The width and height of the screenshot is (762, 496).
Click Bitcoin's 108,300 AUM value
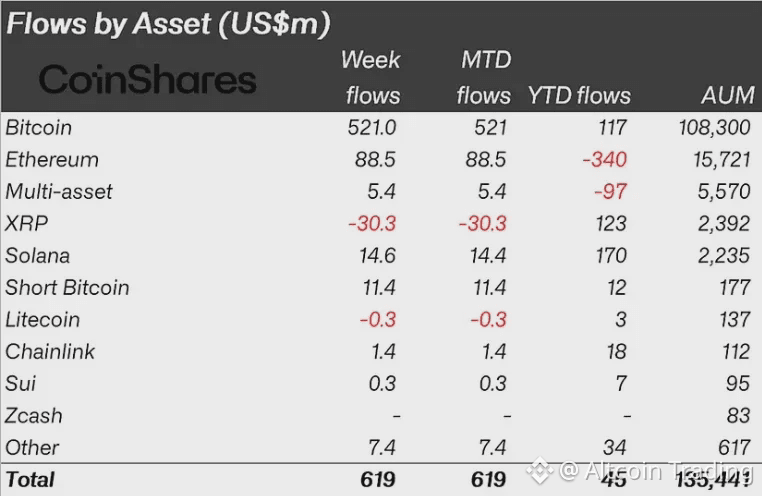[x=714, y=128]
